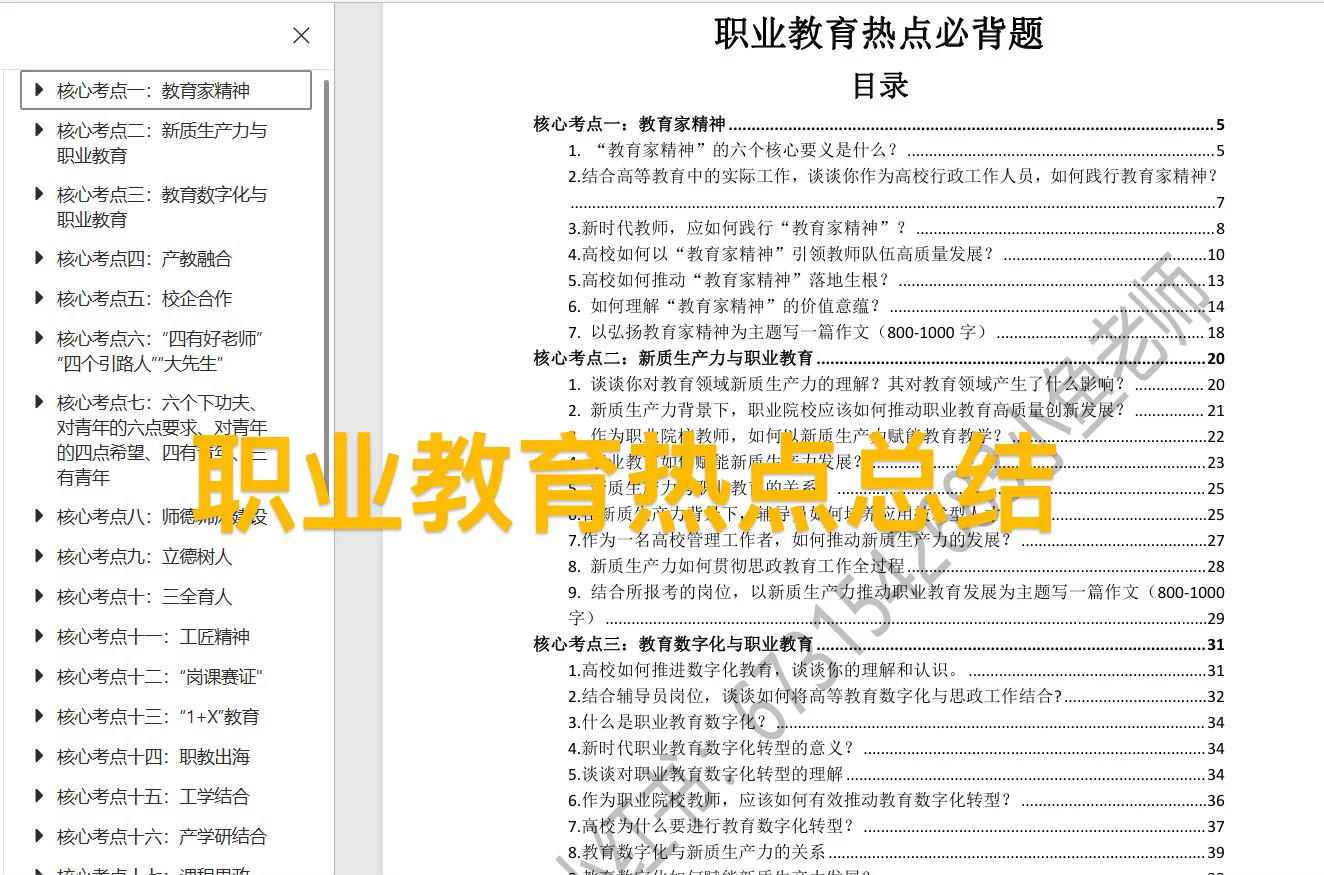1324x875 pixels.
Task: Expand 核心考点十五：工学结合 bookmark arrow
Action: click(39, 796)
